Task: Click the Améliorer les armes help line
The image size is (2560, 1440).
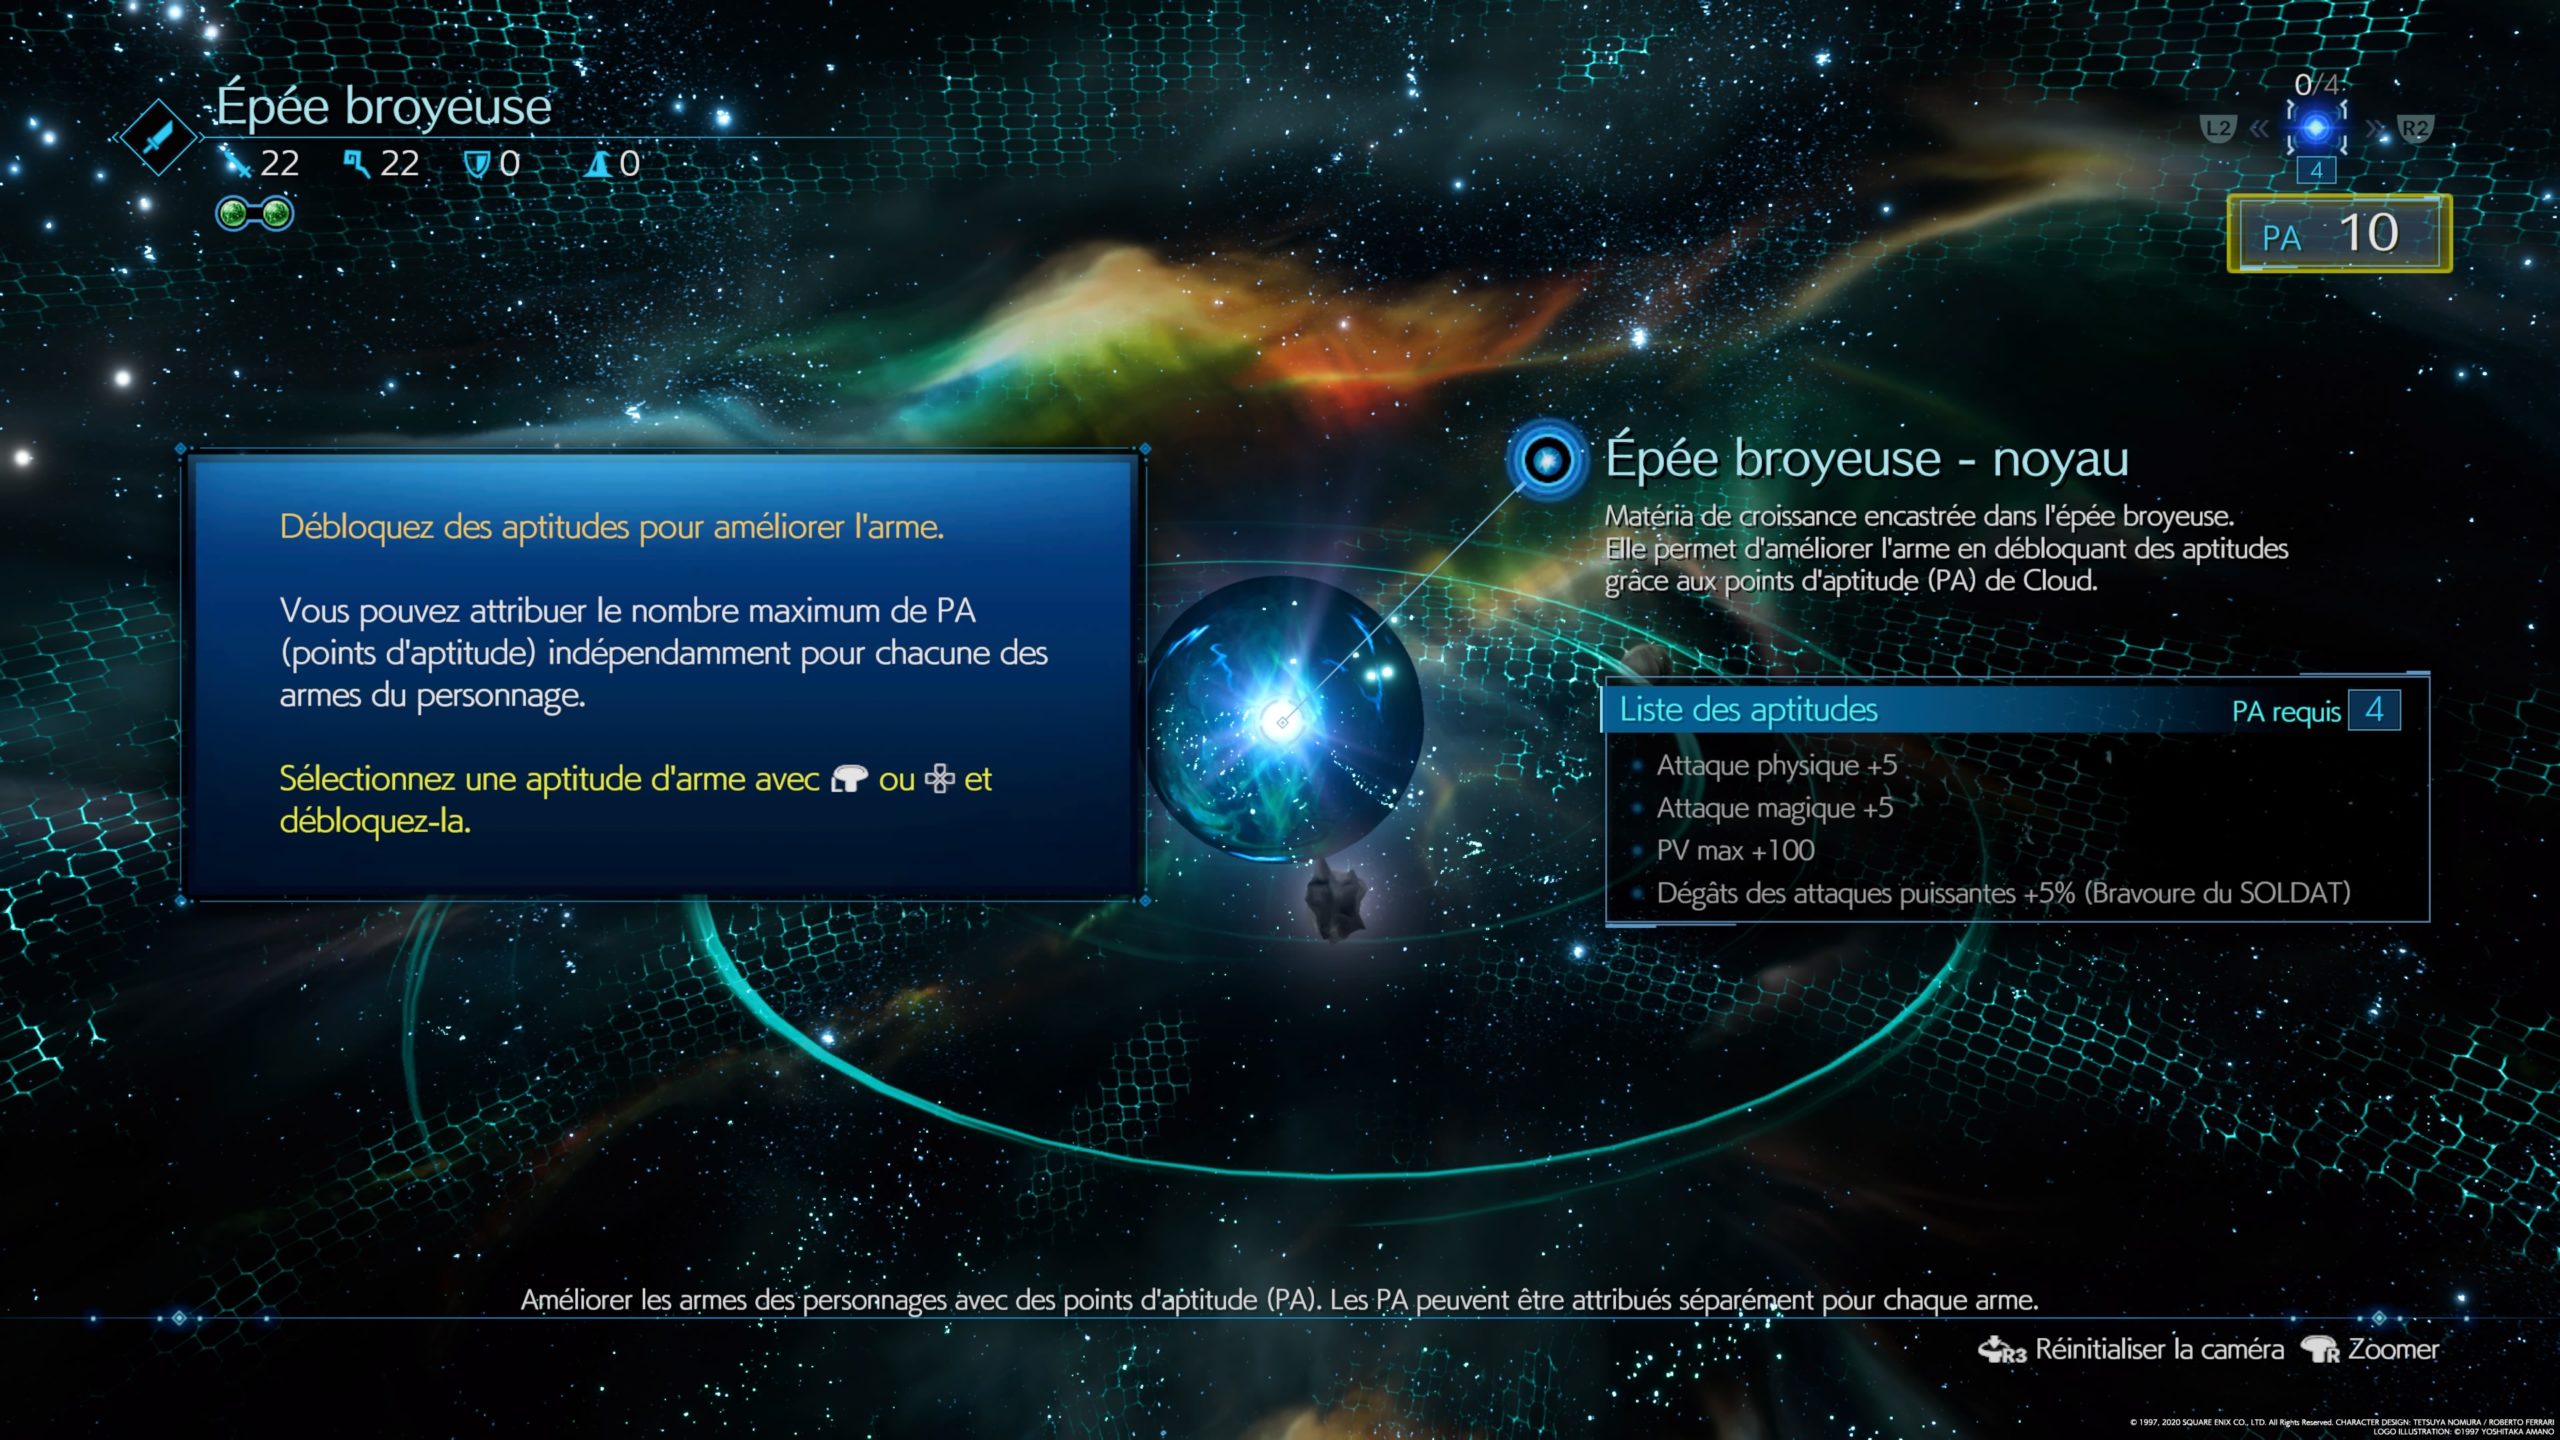Action: click(1279, 1300)
